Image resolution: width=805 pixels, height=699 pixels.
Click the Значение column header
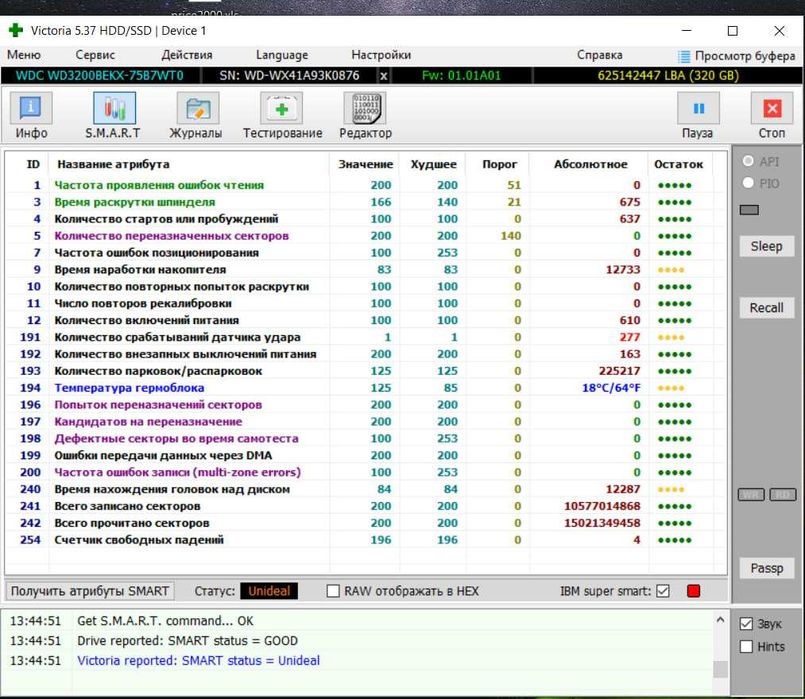point(366,164)
